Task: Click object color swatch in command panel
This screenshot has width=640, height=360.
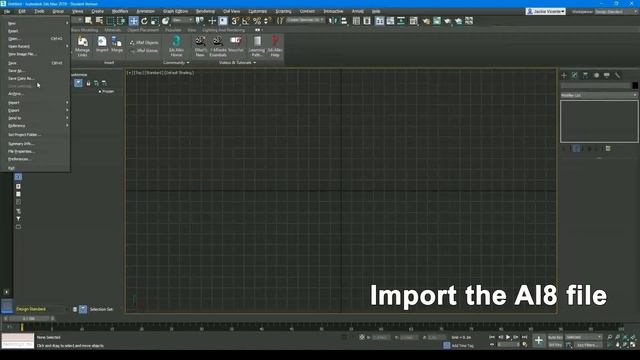Action: coord(635,85)
